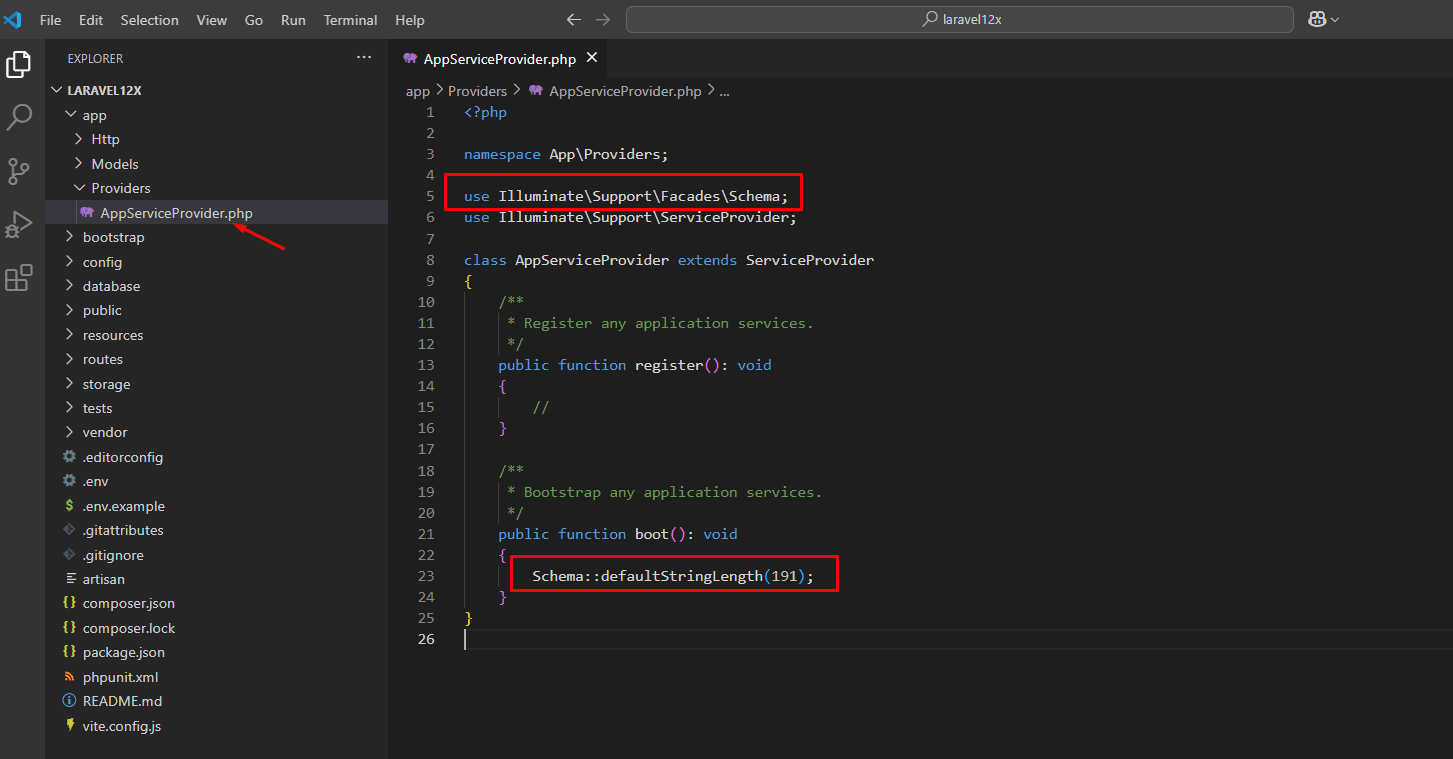Open the .env file

pos(96,481)
